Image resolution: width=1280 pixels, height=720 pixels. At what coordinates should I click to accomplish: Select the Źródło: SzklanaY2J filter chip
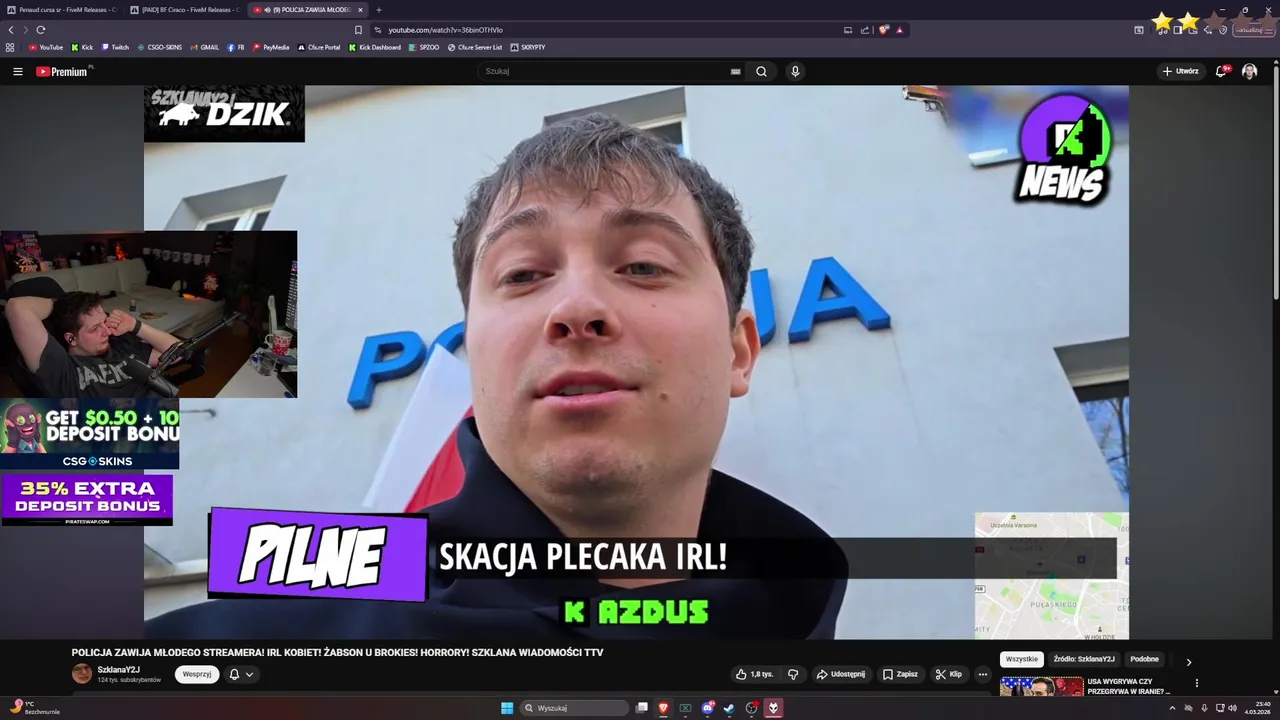click(x=1084, y=659)
